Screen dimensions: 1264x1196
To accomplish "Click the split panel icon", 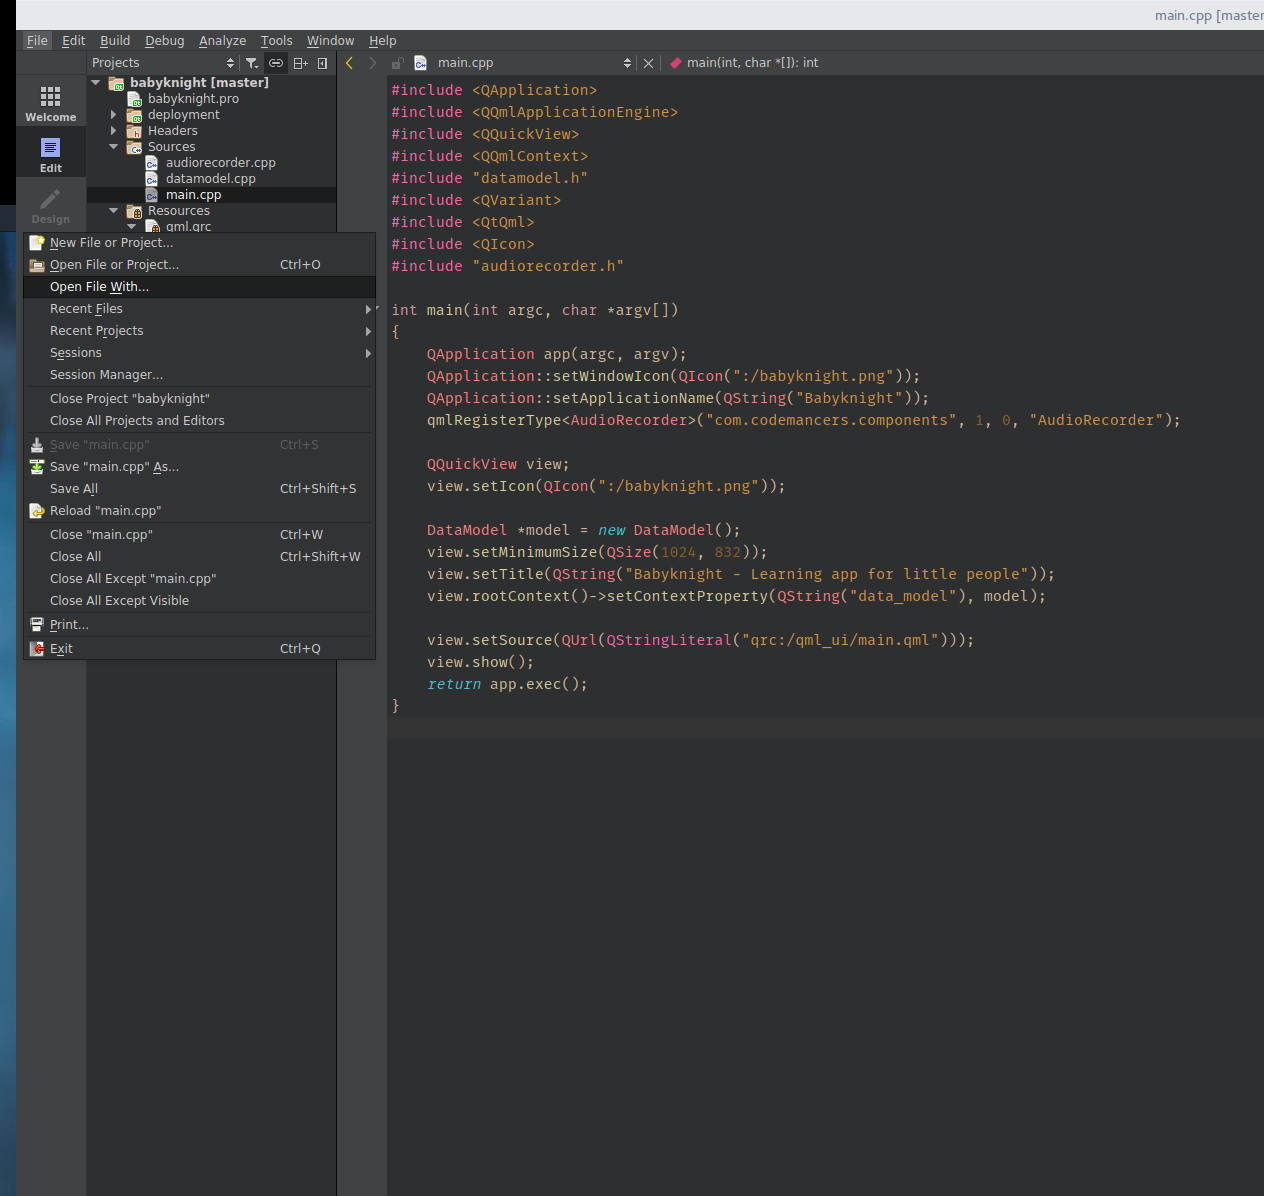I will [x=300, y=63].
